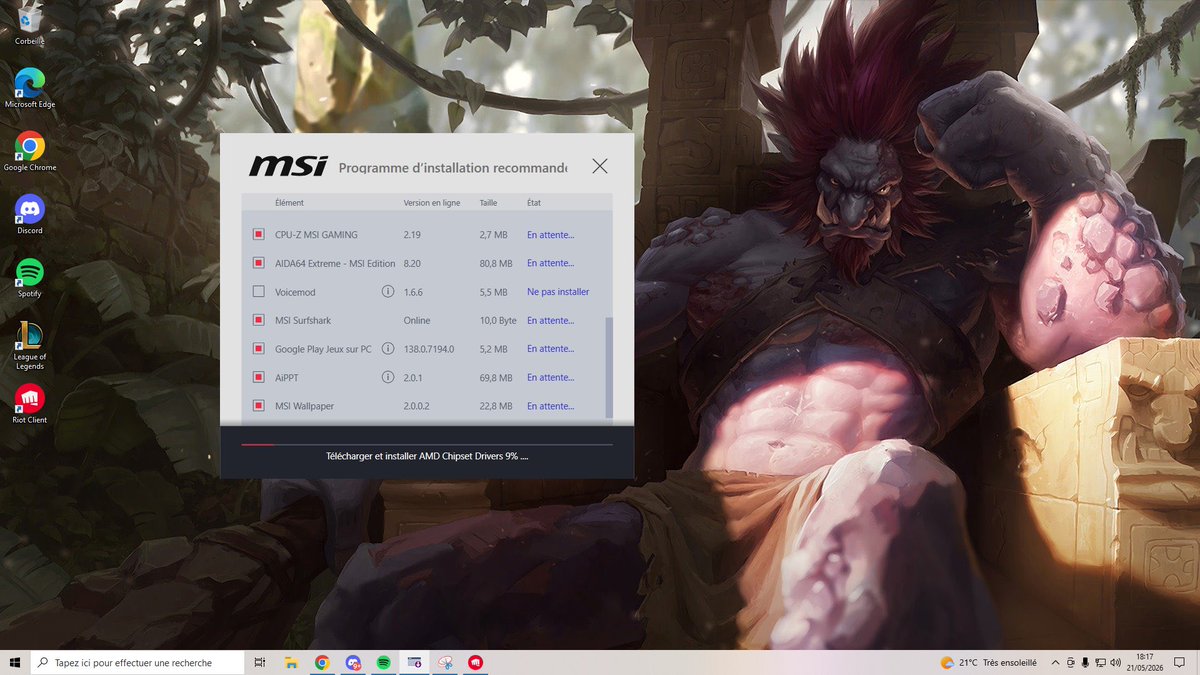Switch to Chrome on the taskbar
Screen dimensions: 1200x675
[x=322, y=662]
